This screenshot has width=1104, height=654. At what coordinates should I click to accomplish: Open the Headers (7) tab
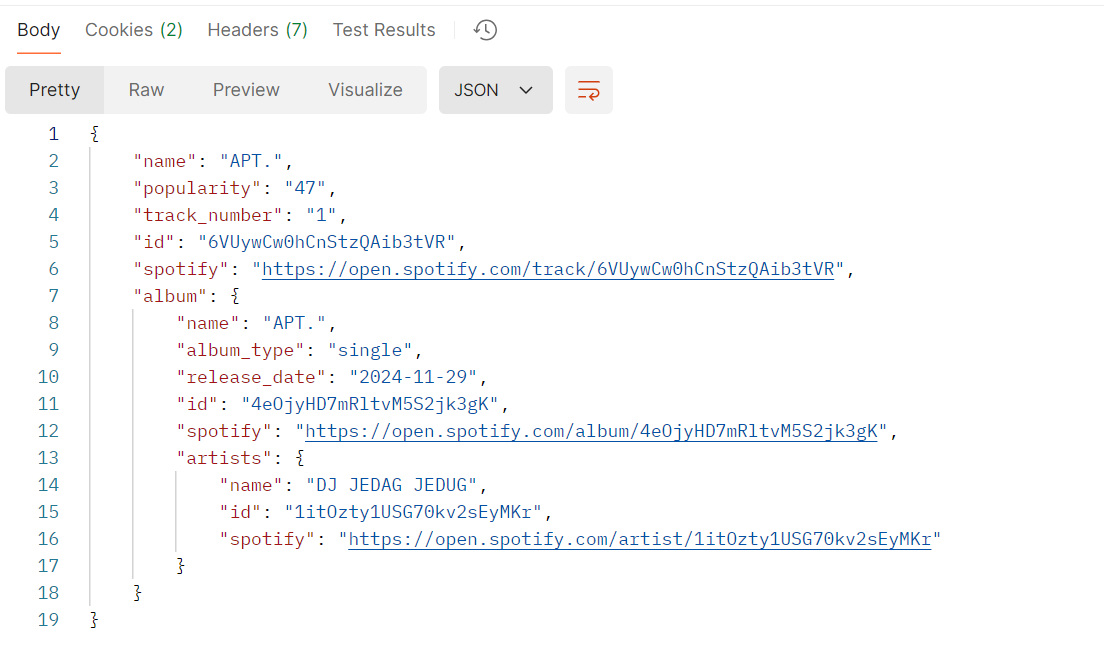[258, 30]
